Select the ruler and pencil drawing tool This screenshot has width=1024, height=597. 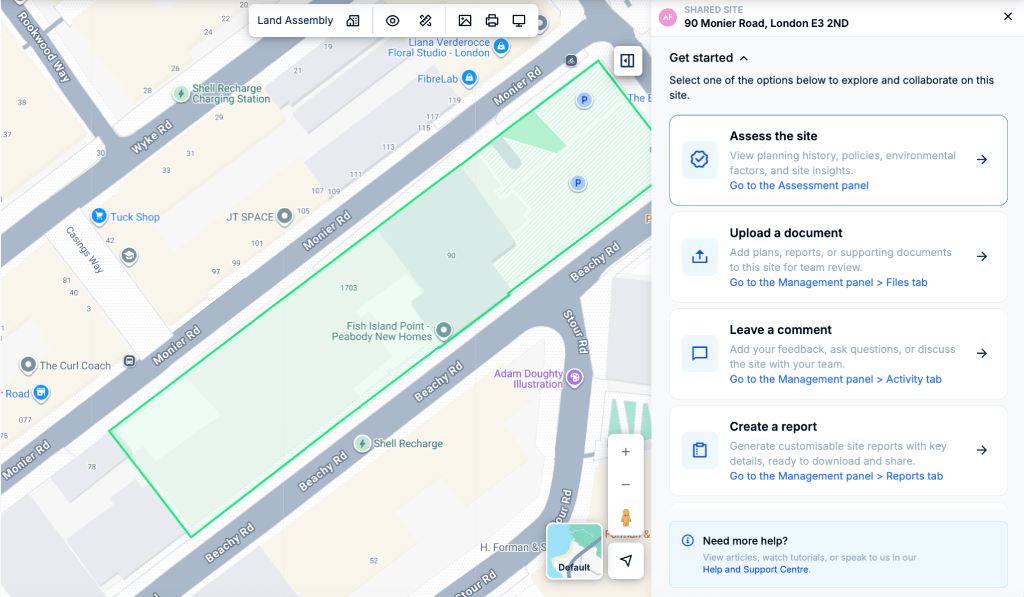(x=425, y=21)
